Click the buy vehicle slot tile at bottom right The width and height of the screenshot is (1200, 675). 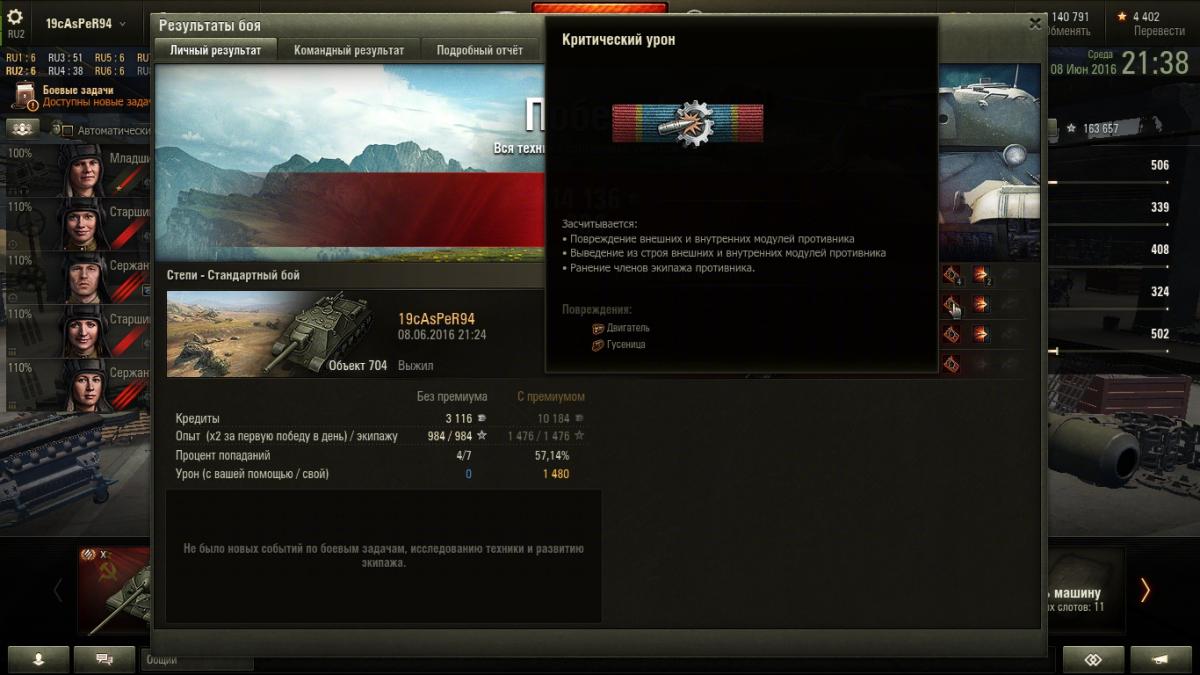click(x=1084, y=590)
